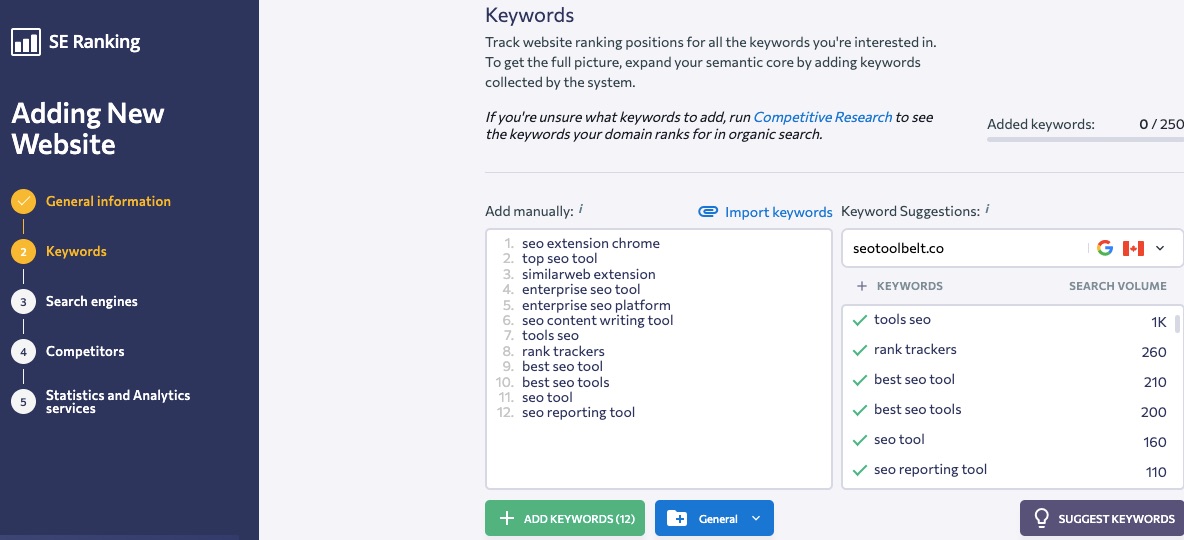Uncheck the 'seo reporting tool' suggestion
This screenshot has height=540, width=1184.
(859, 470)
